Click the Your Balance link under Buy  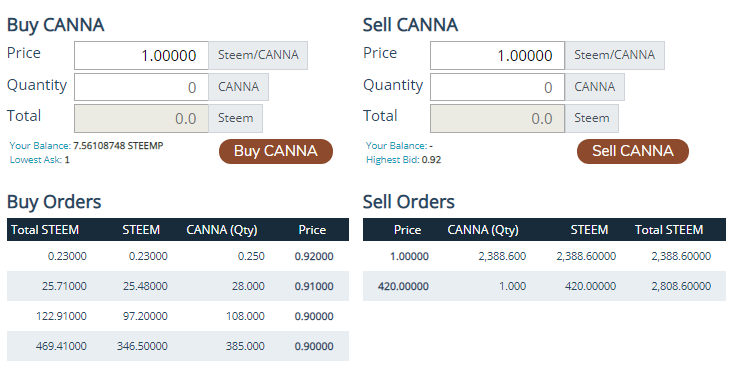click(x=40, y=146)
